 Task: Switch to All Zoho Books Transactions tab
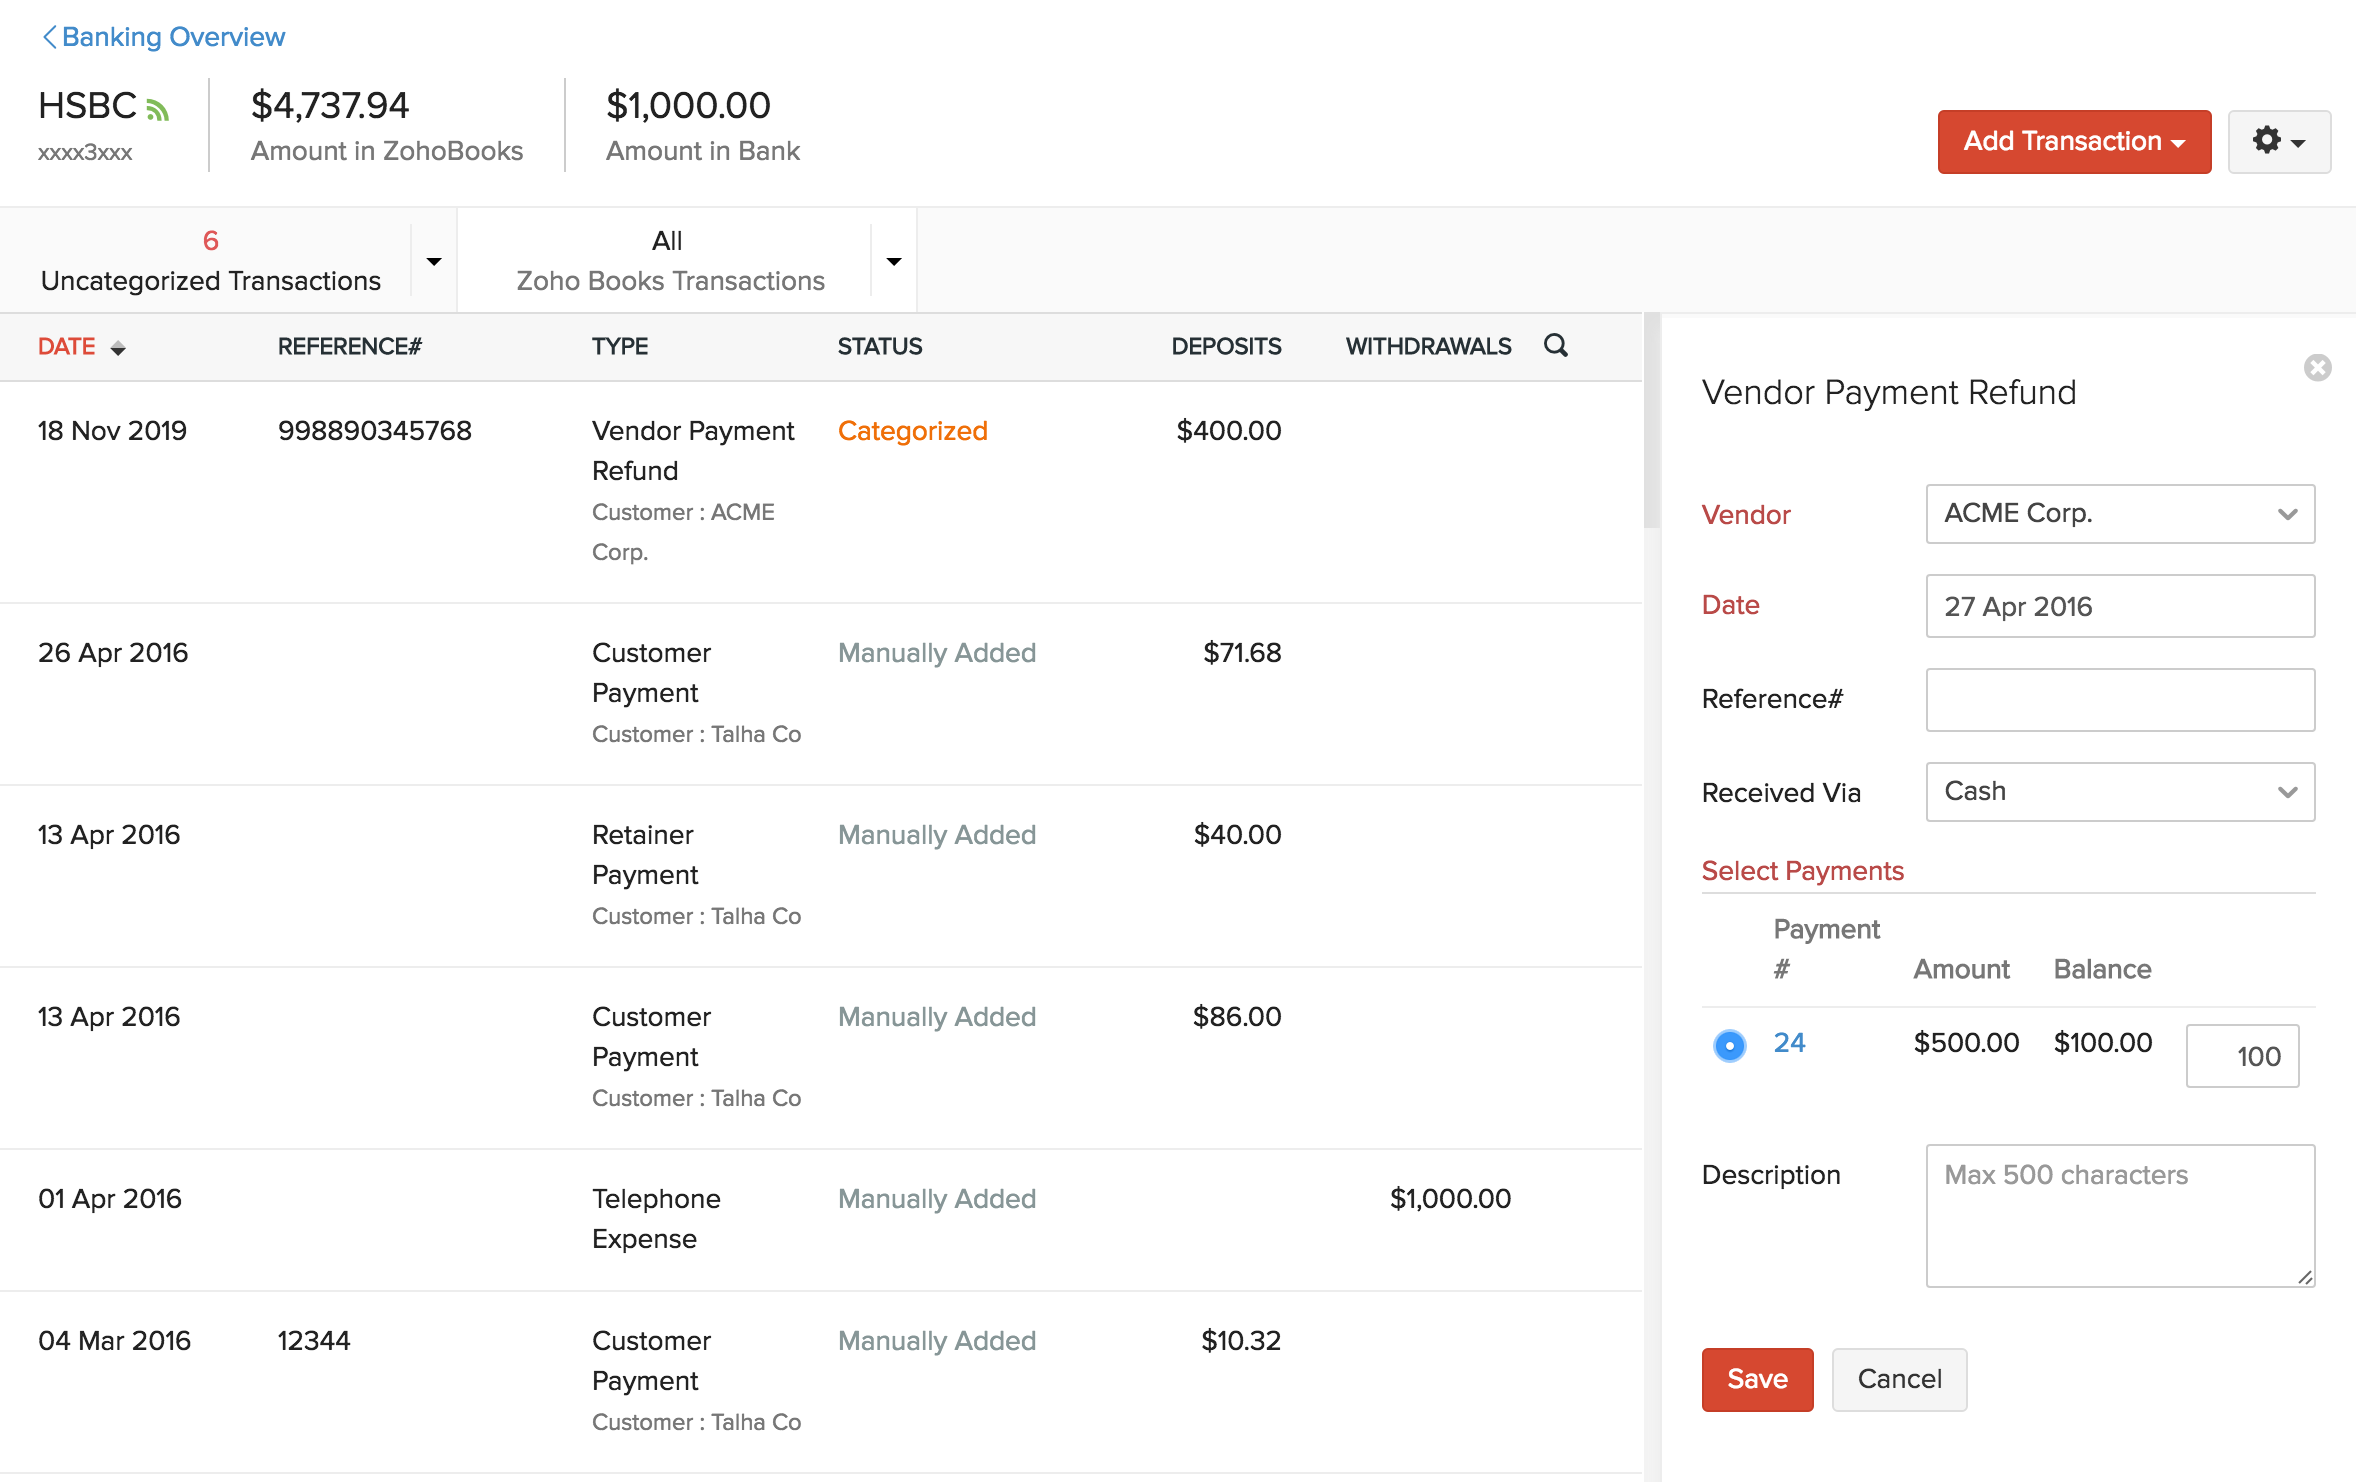pos(669,261)
